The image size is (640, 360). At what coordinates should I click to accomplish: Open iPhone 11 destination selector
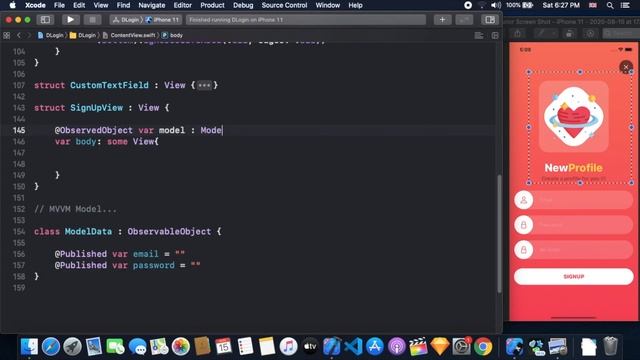coord(162,20)
